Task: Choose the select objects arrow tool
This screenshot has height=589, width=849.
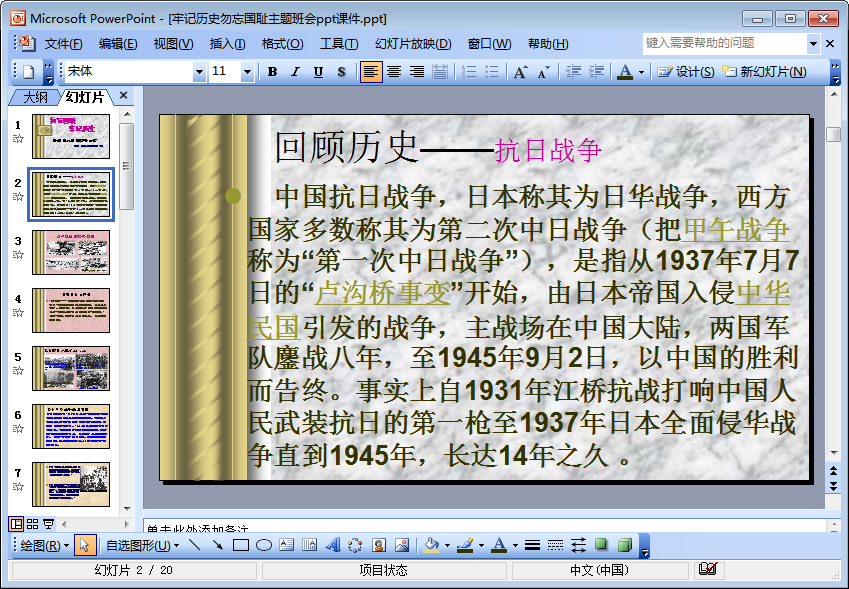Action: click(84, 545)
